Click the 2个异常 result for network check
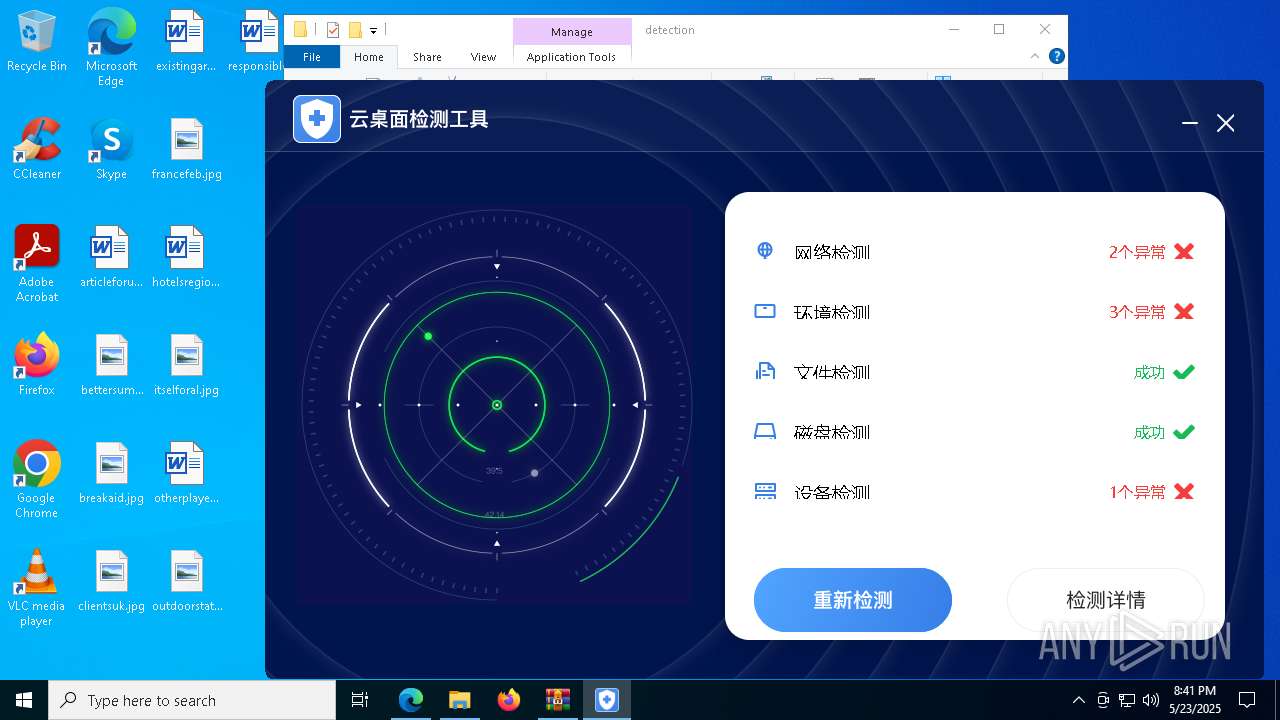The height and width of the screenshot is (720, 1280). coord(1137,252)
